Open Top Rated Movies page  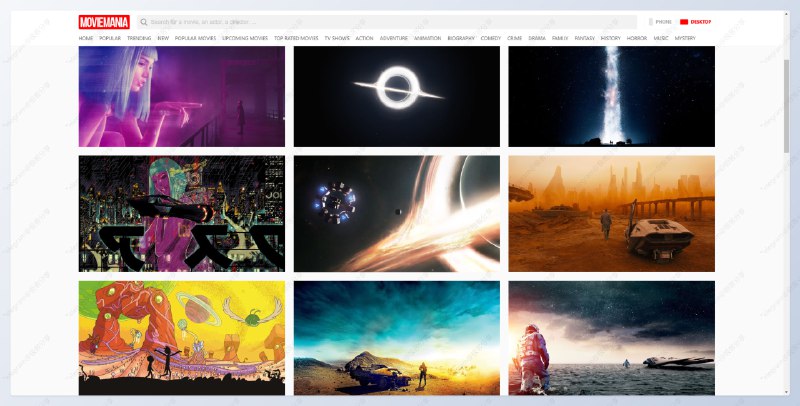(x=295, y=38)
